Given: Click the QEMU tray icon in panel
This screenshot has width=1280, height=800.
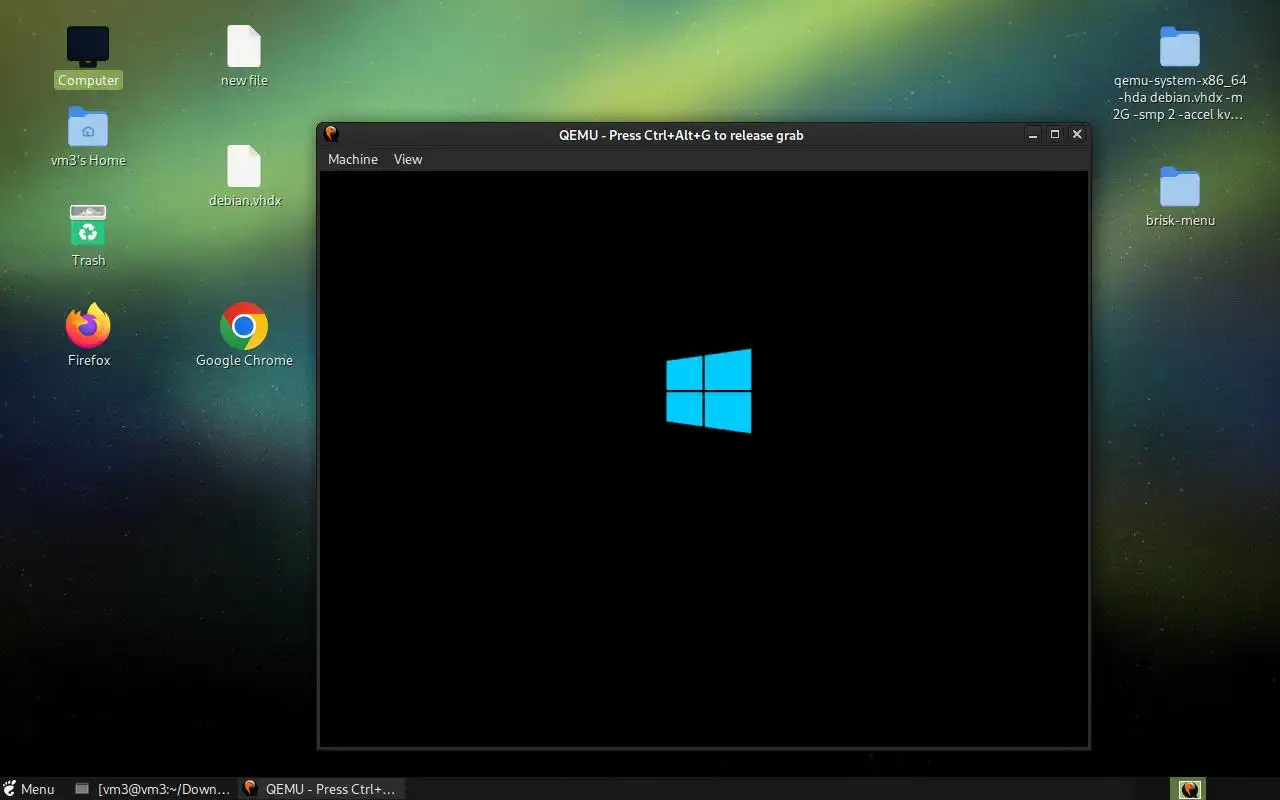Looking at the screenshot, I should pyautogui.click(x=1189, y=789).
